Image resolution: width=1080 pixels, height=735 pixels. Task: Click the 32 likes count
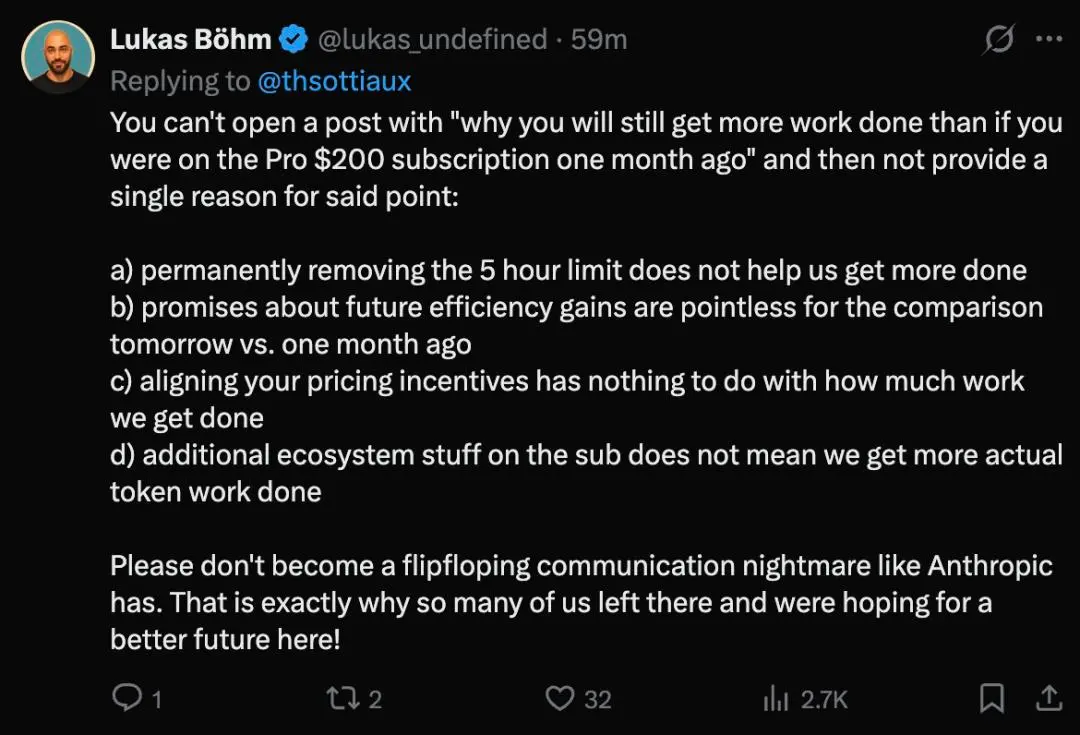tap(598, 699)
